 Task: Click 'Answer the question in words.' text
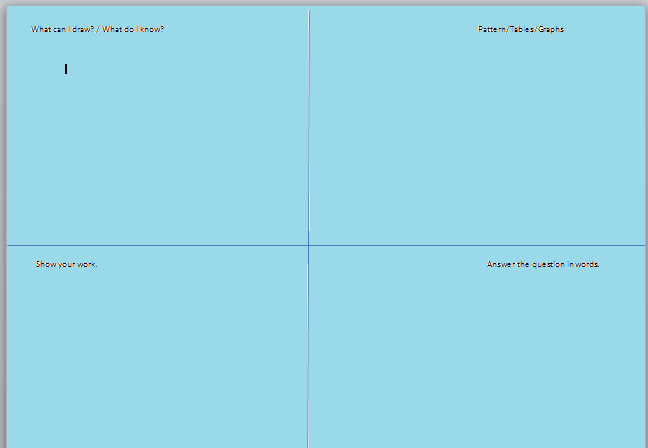543,265
